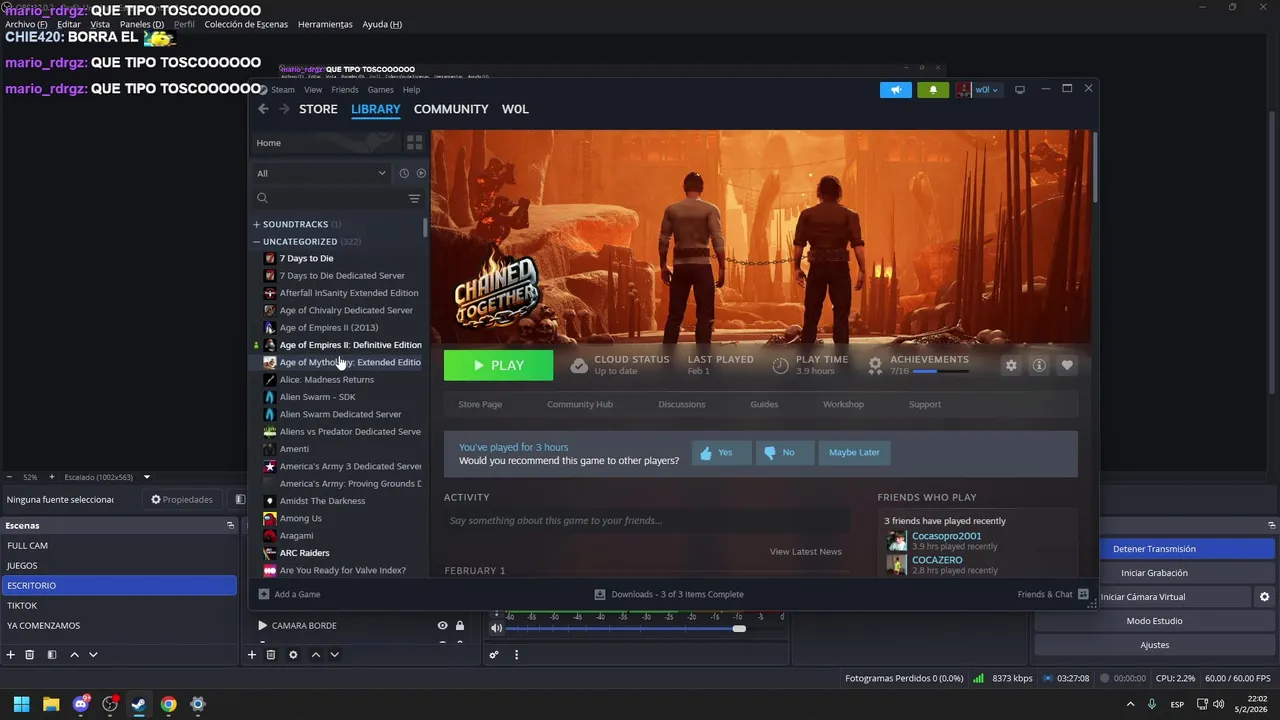Image resolution: width=1280 pixels, height=720 pixels.
Task: Open Chained Together manage gear icon
Action: click(1011, 365)
